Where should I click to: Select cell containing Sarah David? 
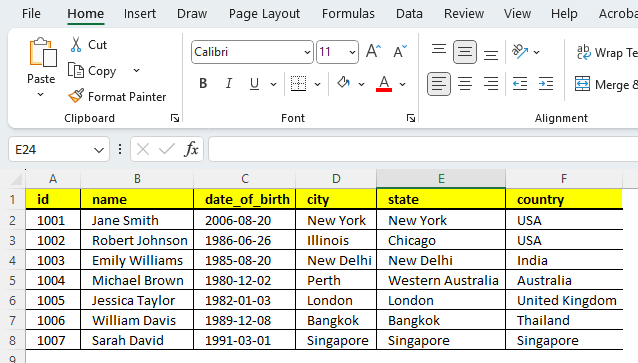click(137, 340)
